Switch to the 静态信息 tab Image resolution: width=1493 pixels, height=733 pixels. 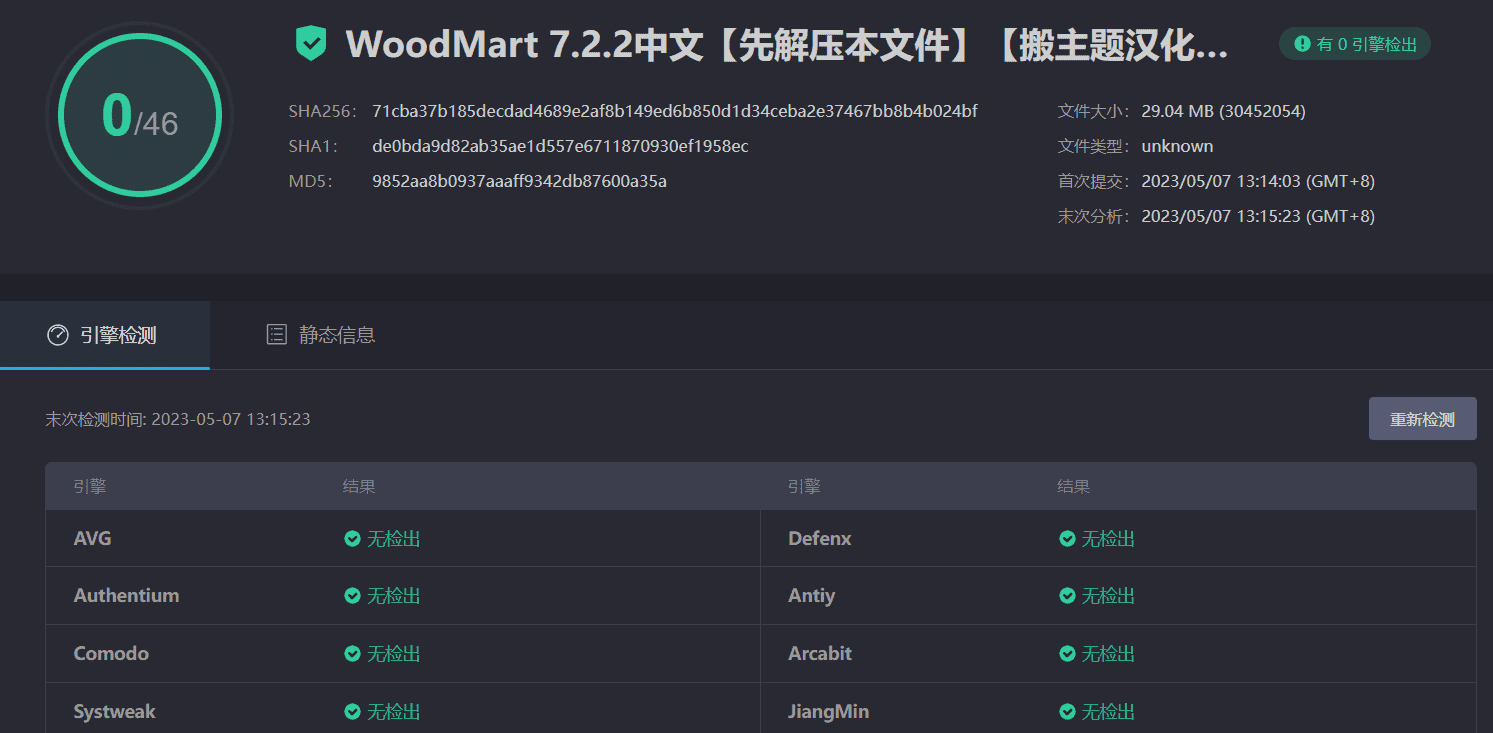click(320, 335)
